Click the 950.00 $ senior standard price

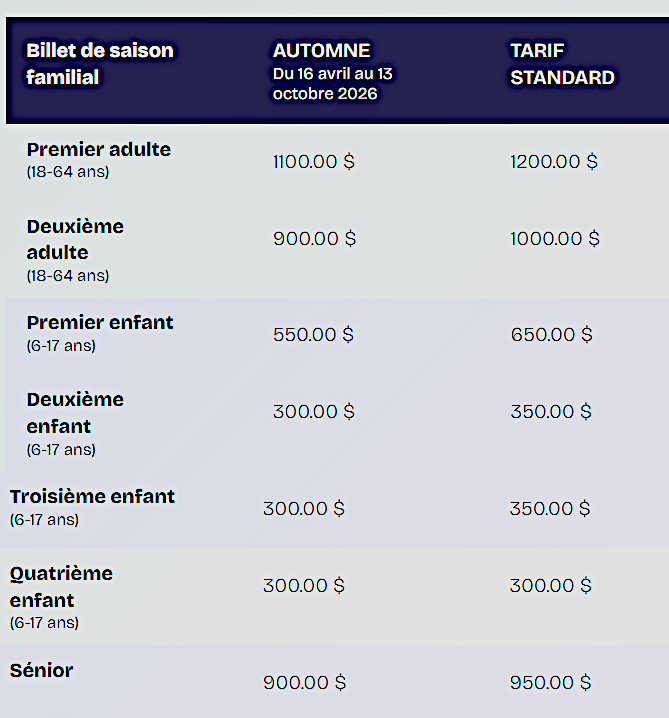(x=550, y=683)
